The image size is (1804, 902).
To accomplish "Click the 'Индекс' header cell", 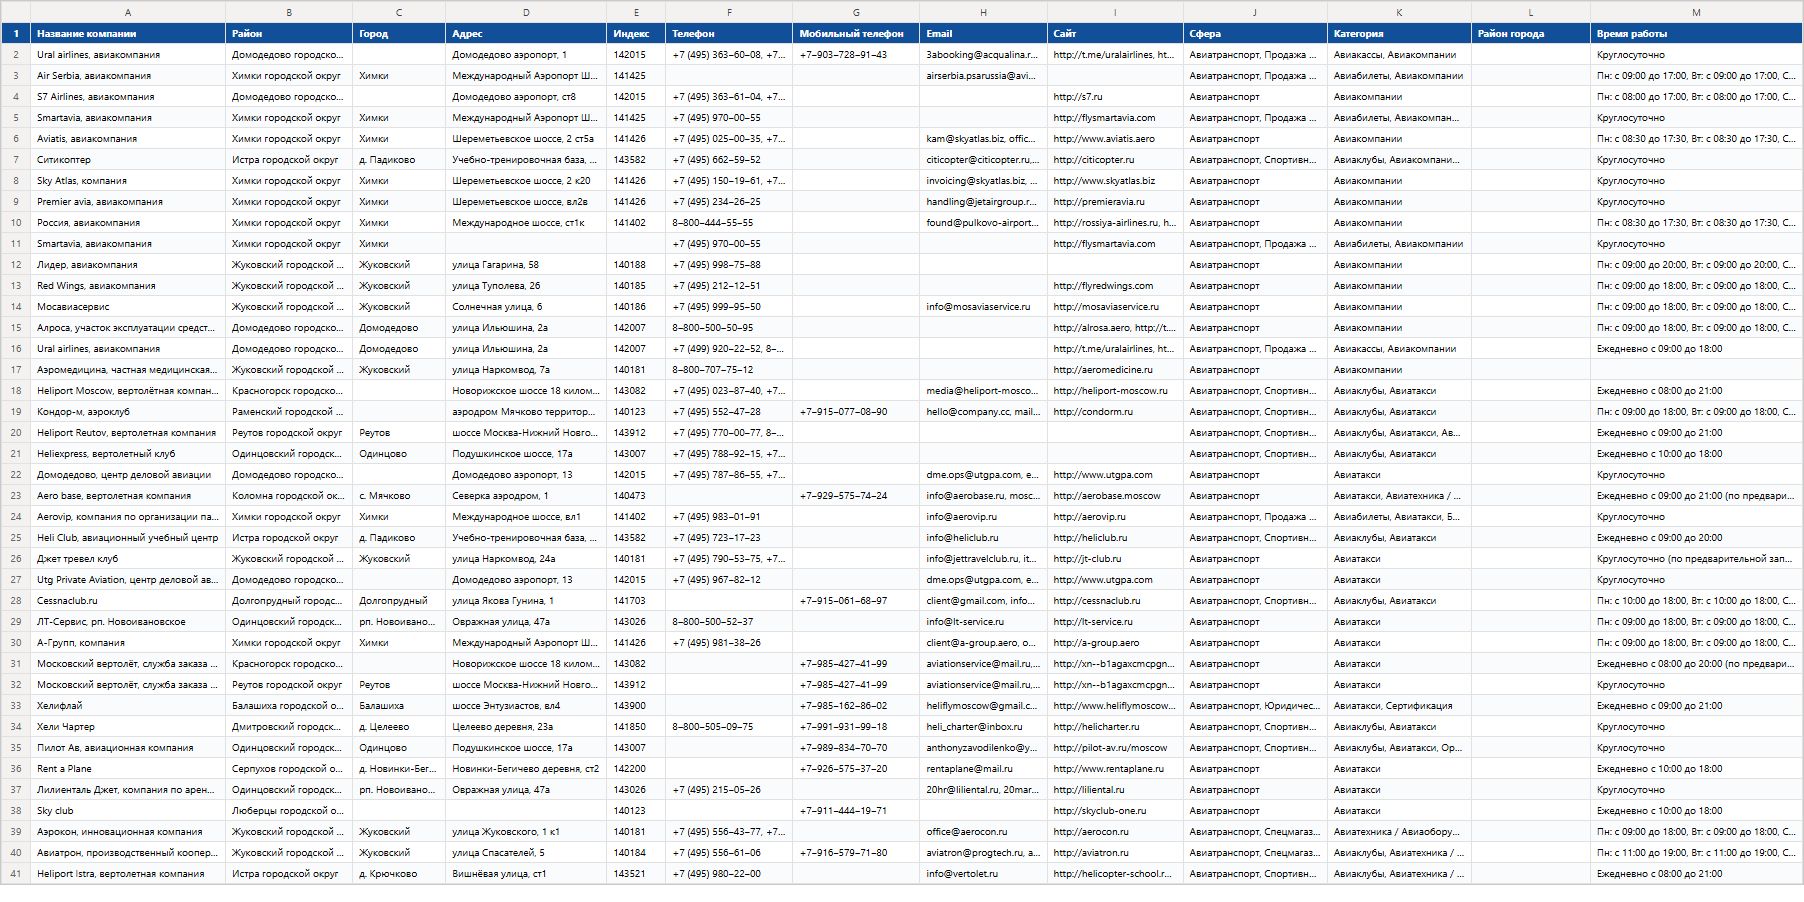I will [x=636, y=33].
